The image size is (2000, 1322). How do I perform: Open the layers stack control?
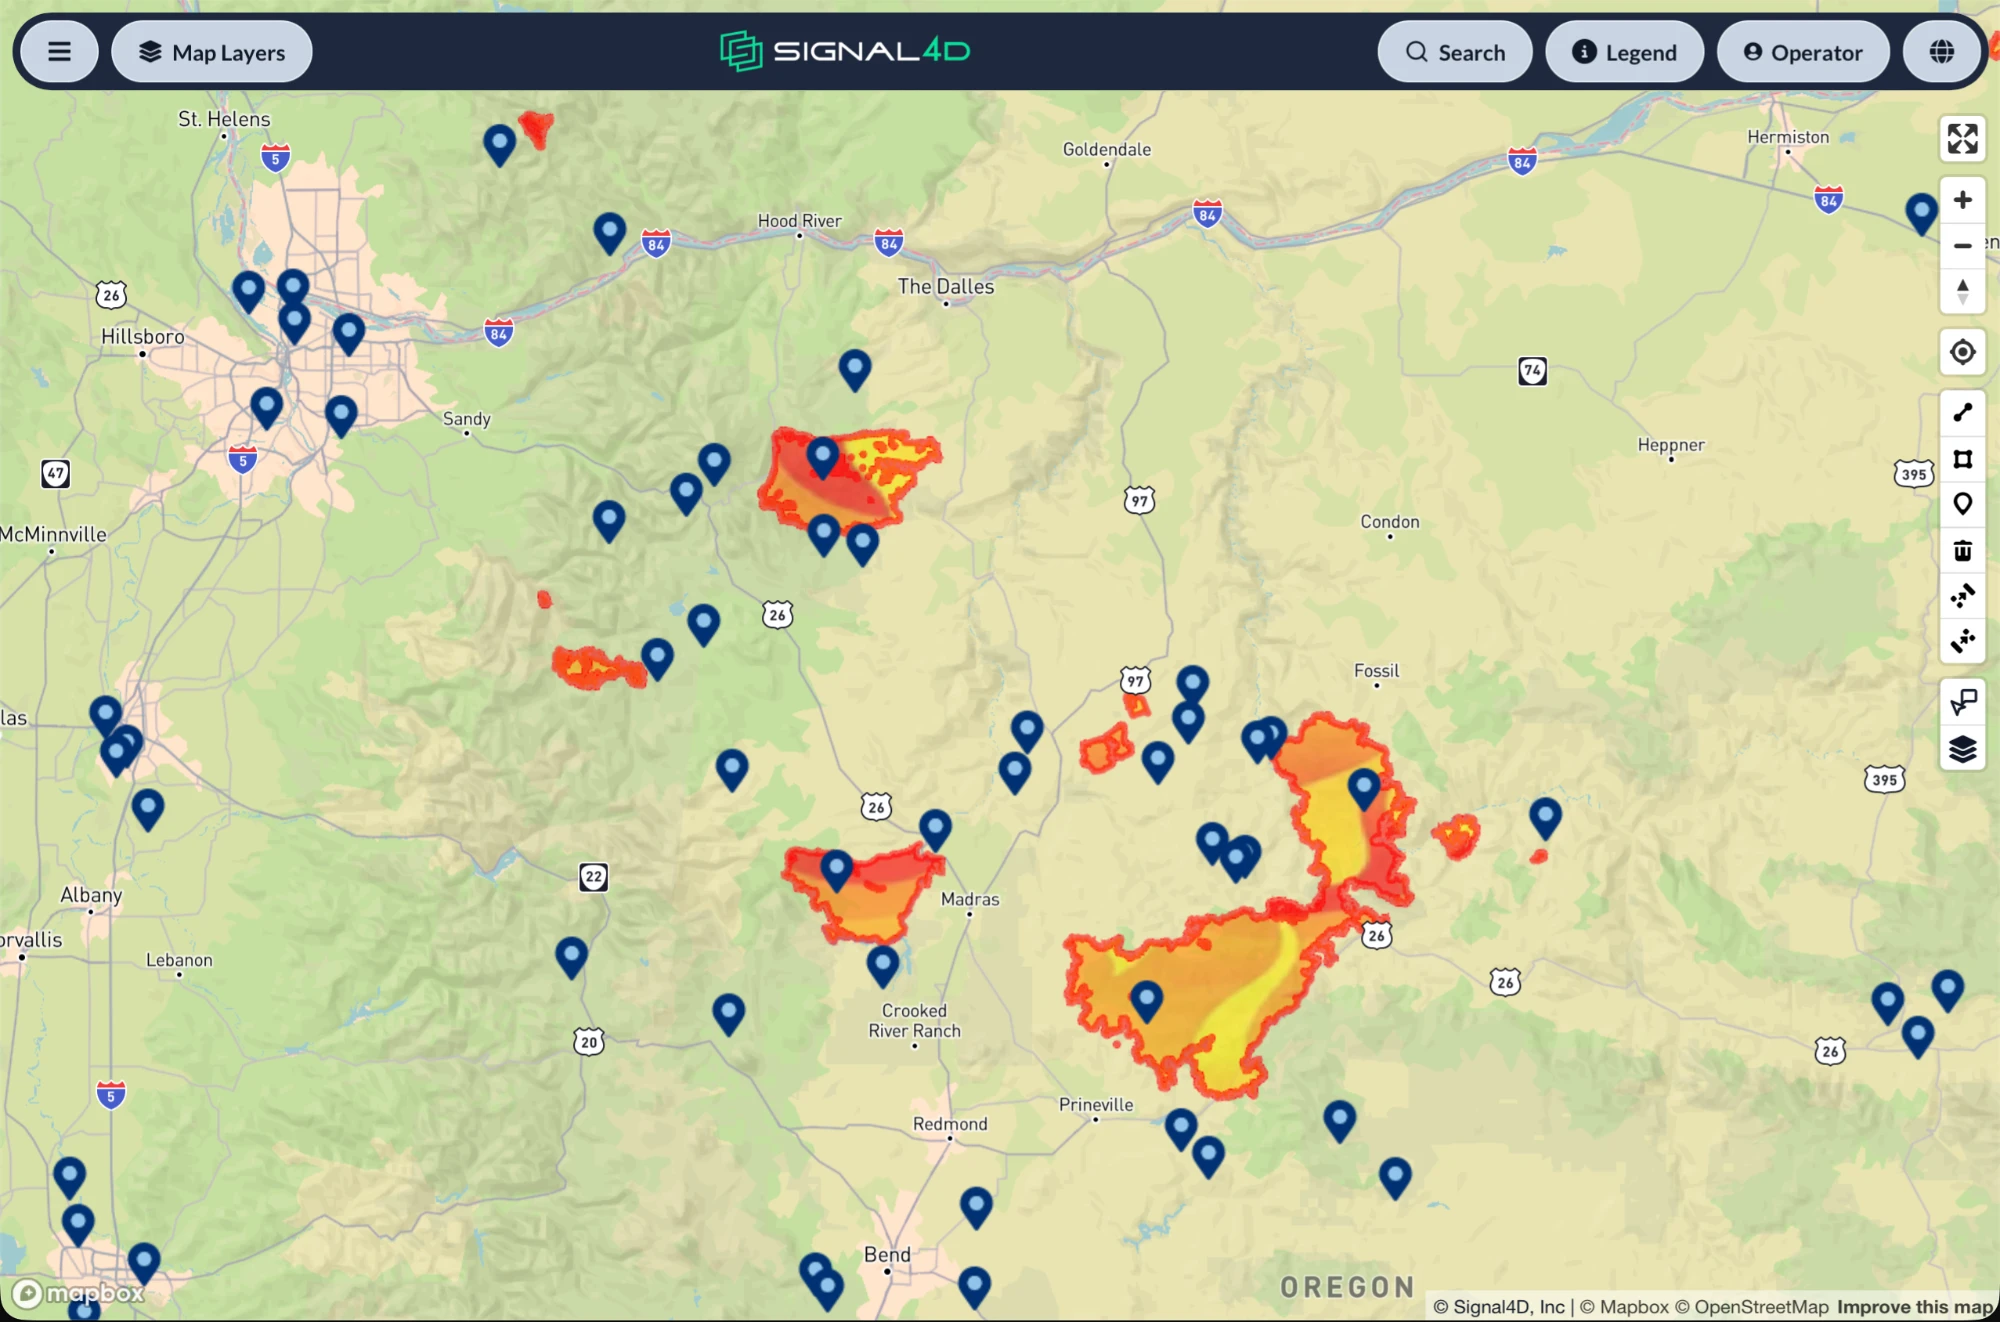point(1962,749)
